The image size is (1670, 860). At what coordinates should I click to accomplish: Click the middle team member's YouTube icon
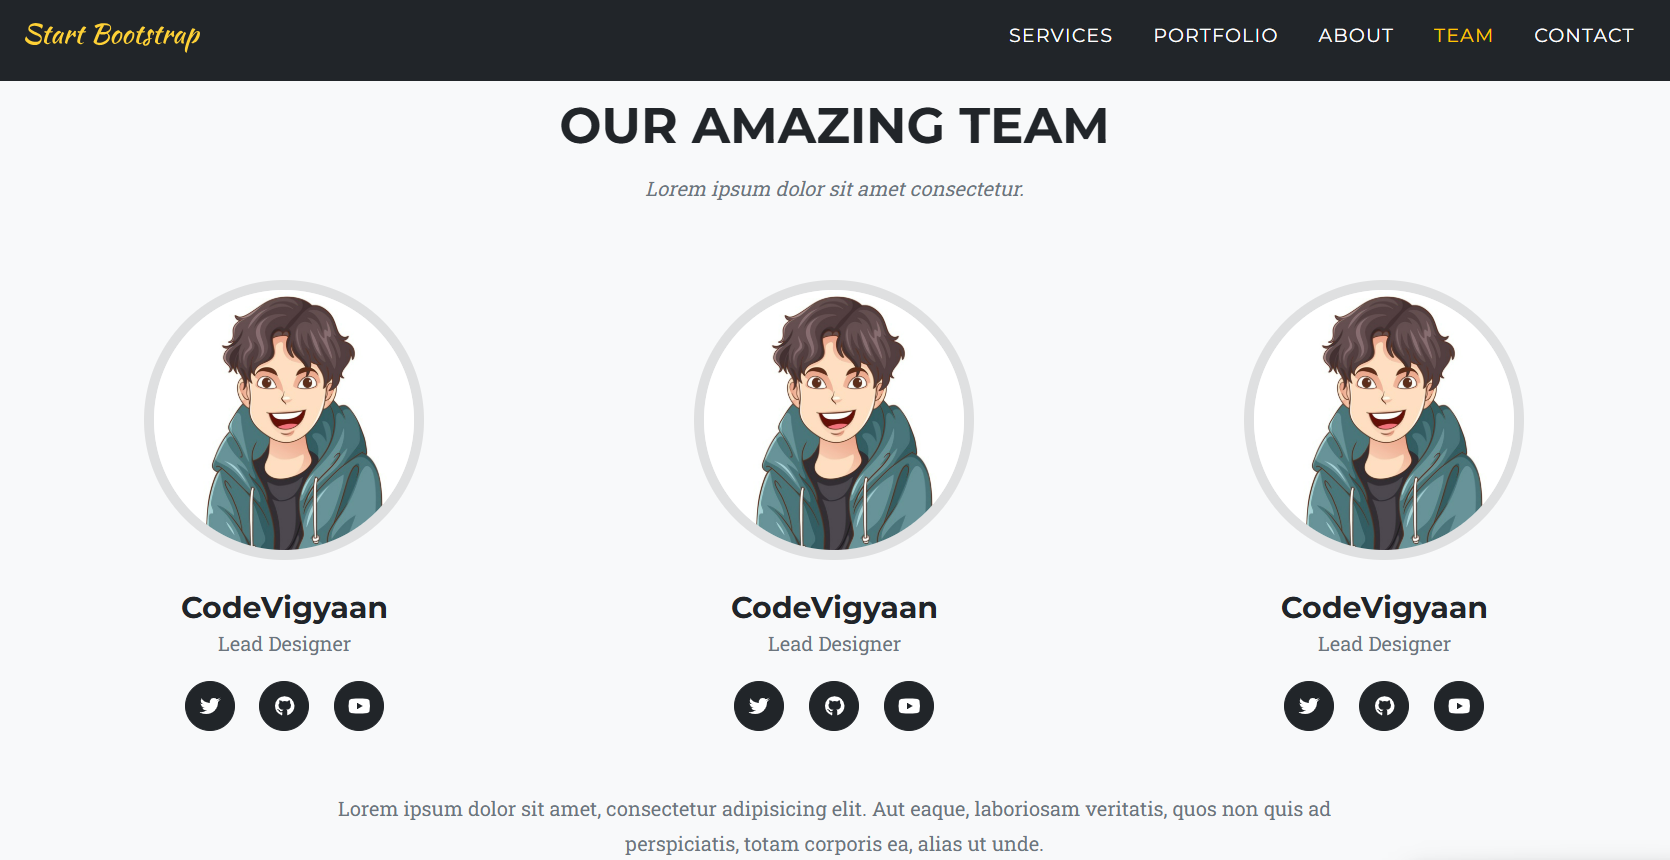(909, 706)
